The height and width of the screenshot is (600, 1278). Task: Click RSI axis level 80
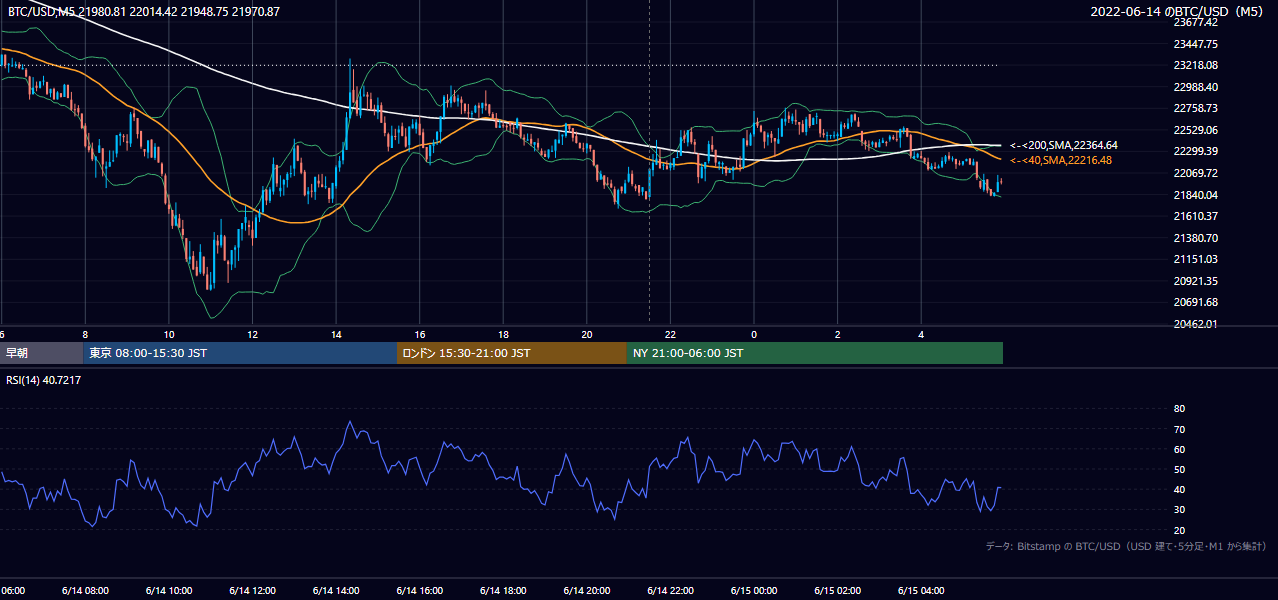click(1179, 409)
